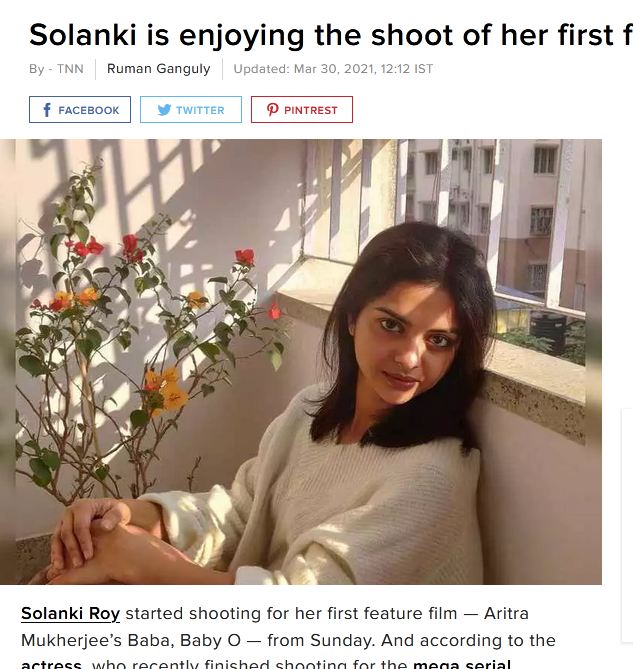Viewport: 633px width, 669px height.
Task: Share the article via FACEBOOK button label
Action: 89,111
